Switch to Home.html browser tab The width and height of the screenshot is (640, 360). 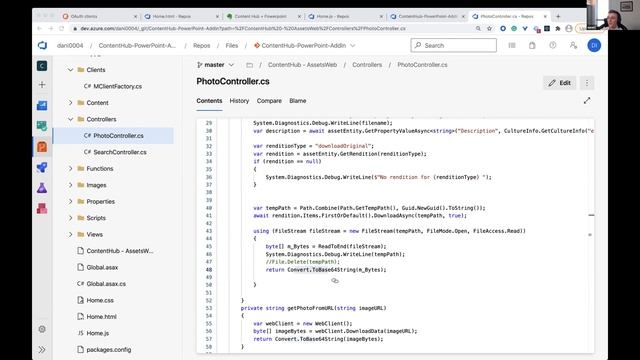click(x=181, y=16)
